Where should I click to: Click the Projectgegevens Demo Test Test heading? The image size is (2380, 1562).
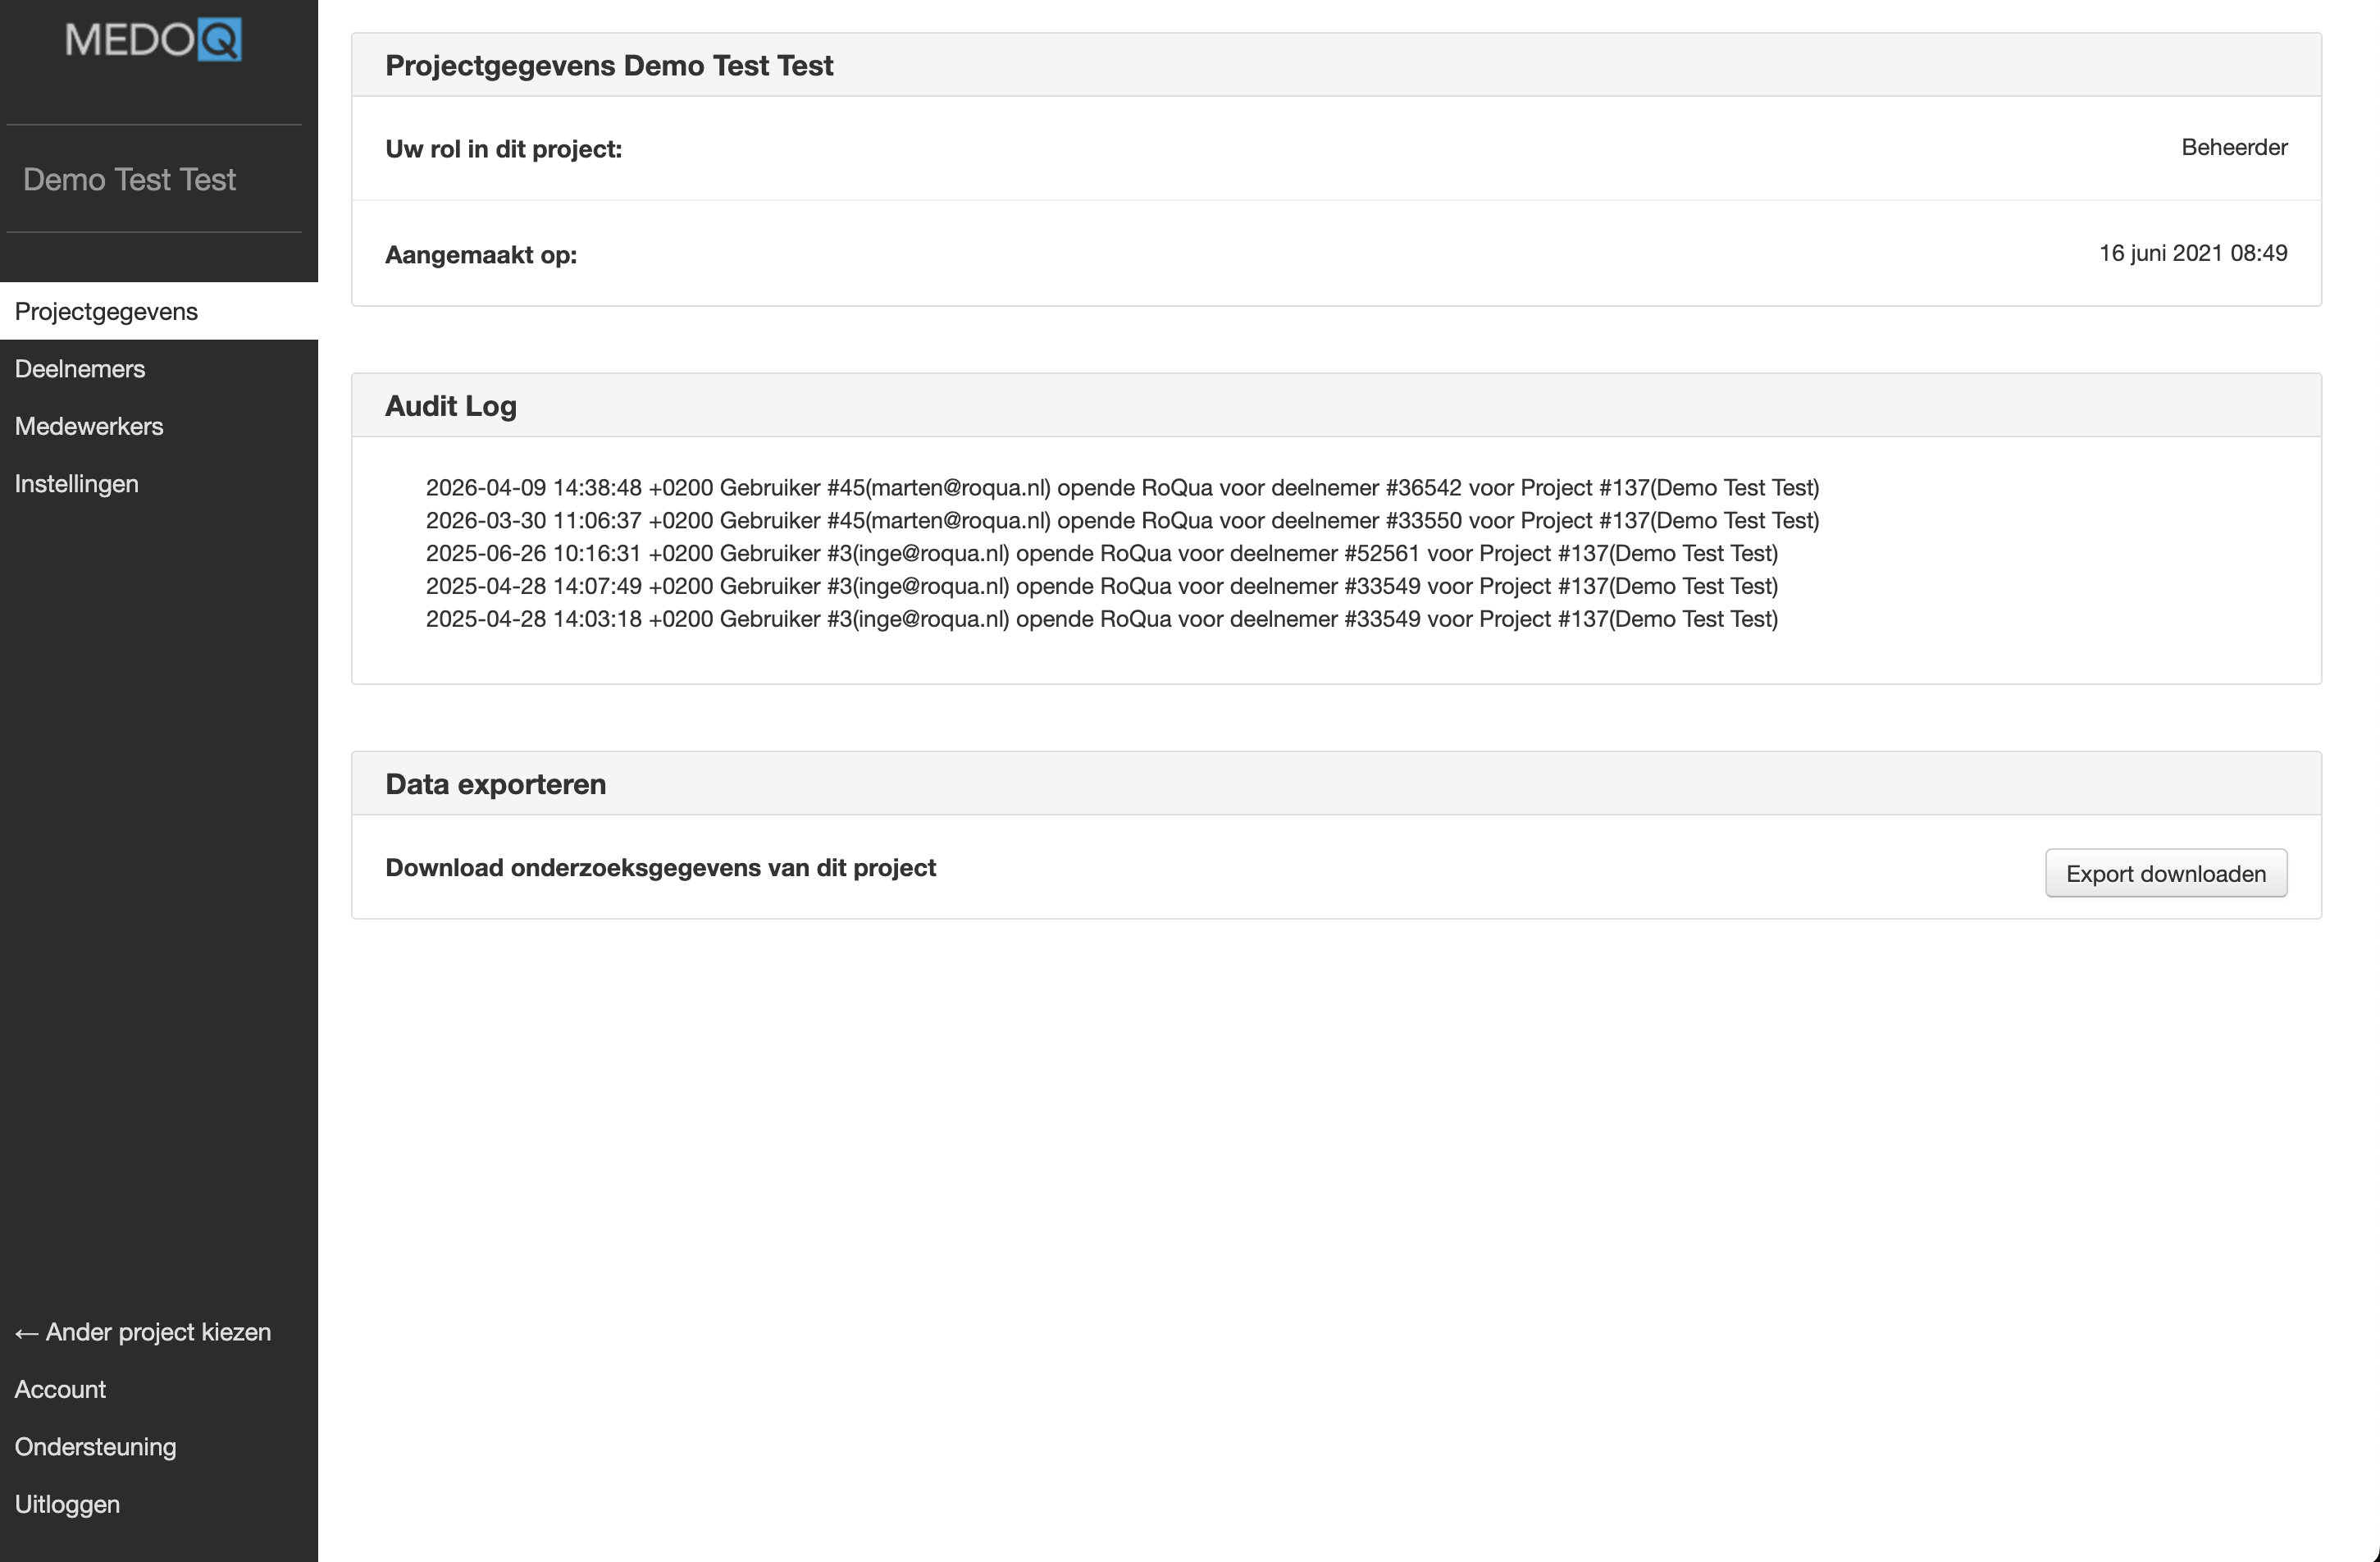click(x=609, y=65)
